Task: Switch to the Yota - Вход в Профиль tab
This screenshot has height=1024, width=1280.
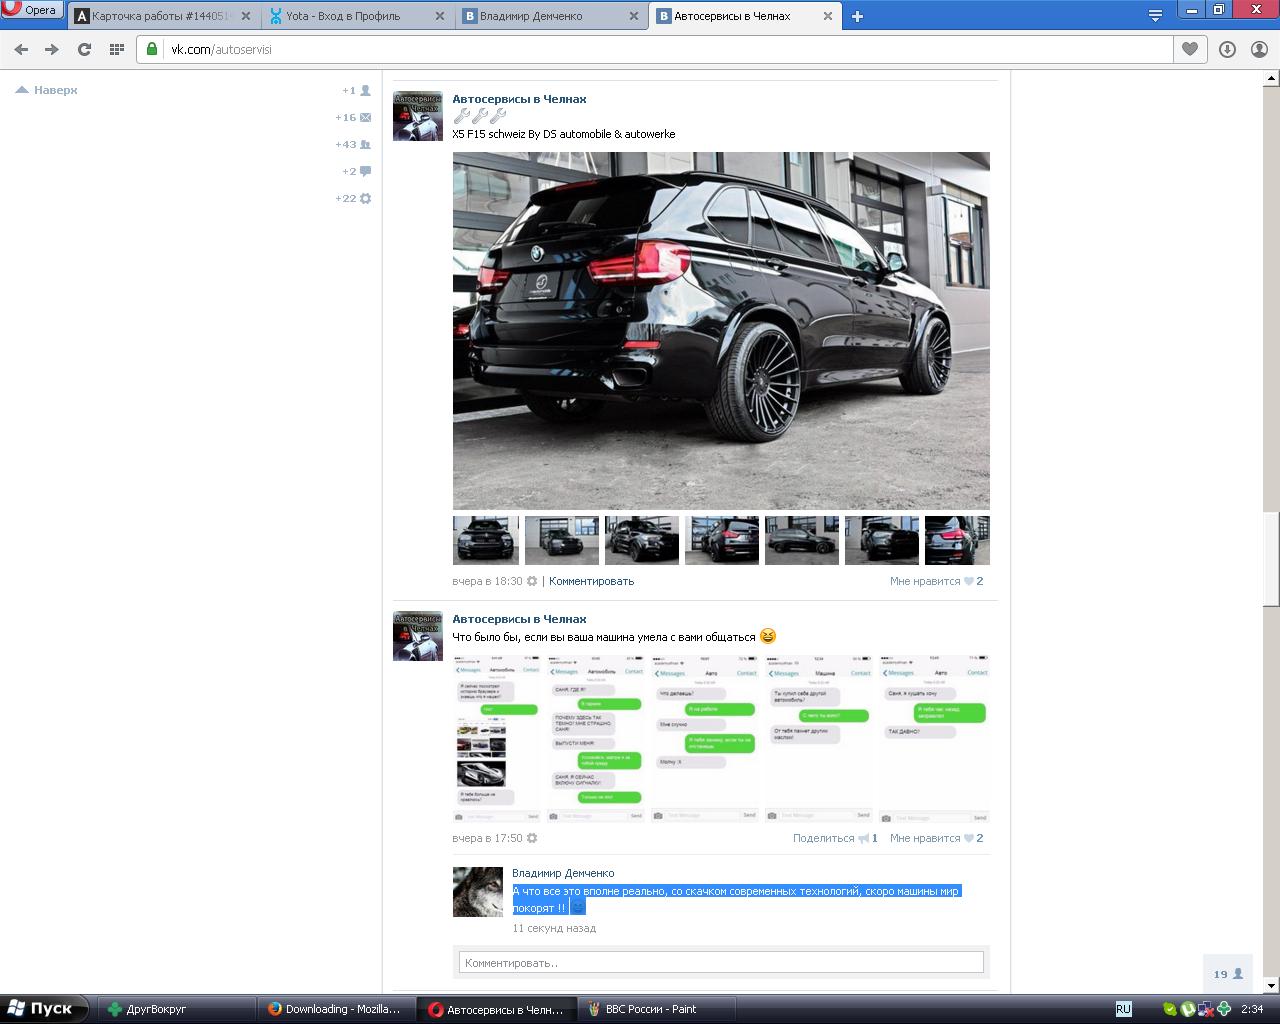Action: (358, 16)
